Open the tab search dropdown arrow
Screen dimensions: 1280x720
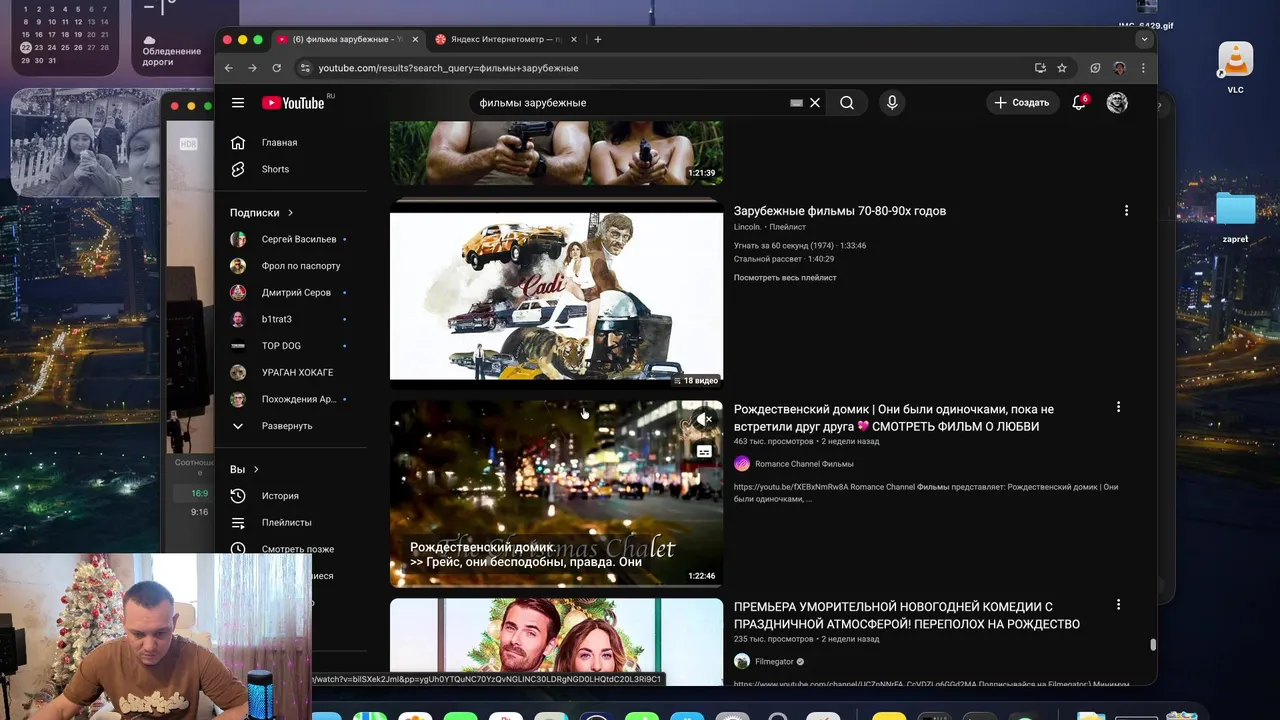point(1144,40)
